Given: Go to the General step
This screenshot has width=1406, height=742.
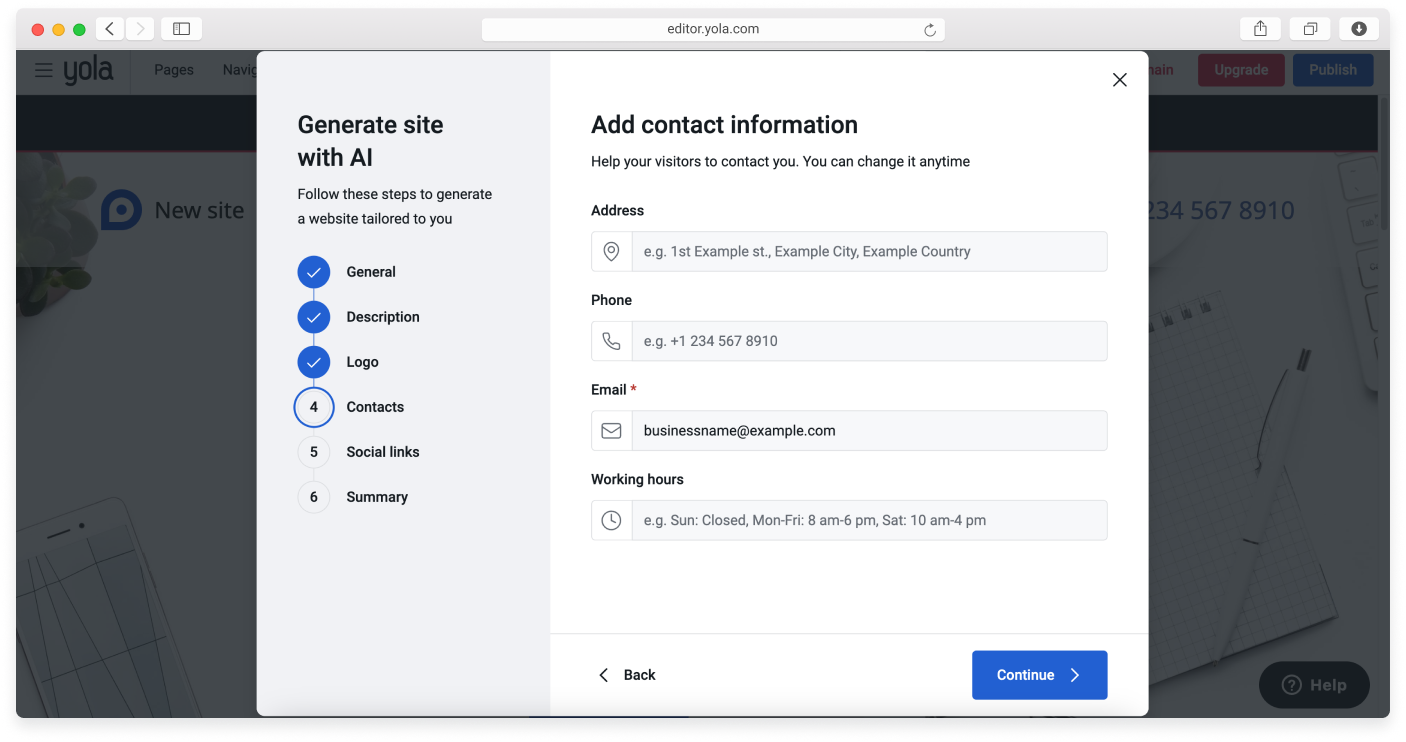Looking at the screenshot, I should (370, 272).
